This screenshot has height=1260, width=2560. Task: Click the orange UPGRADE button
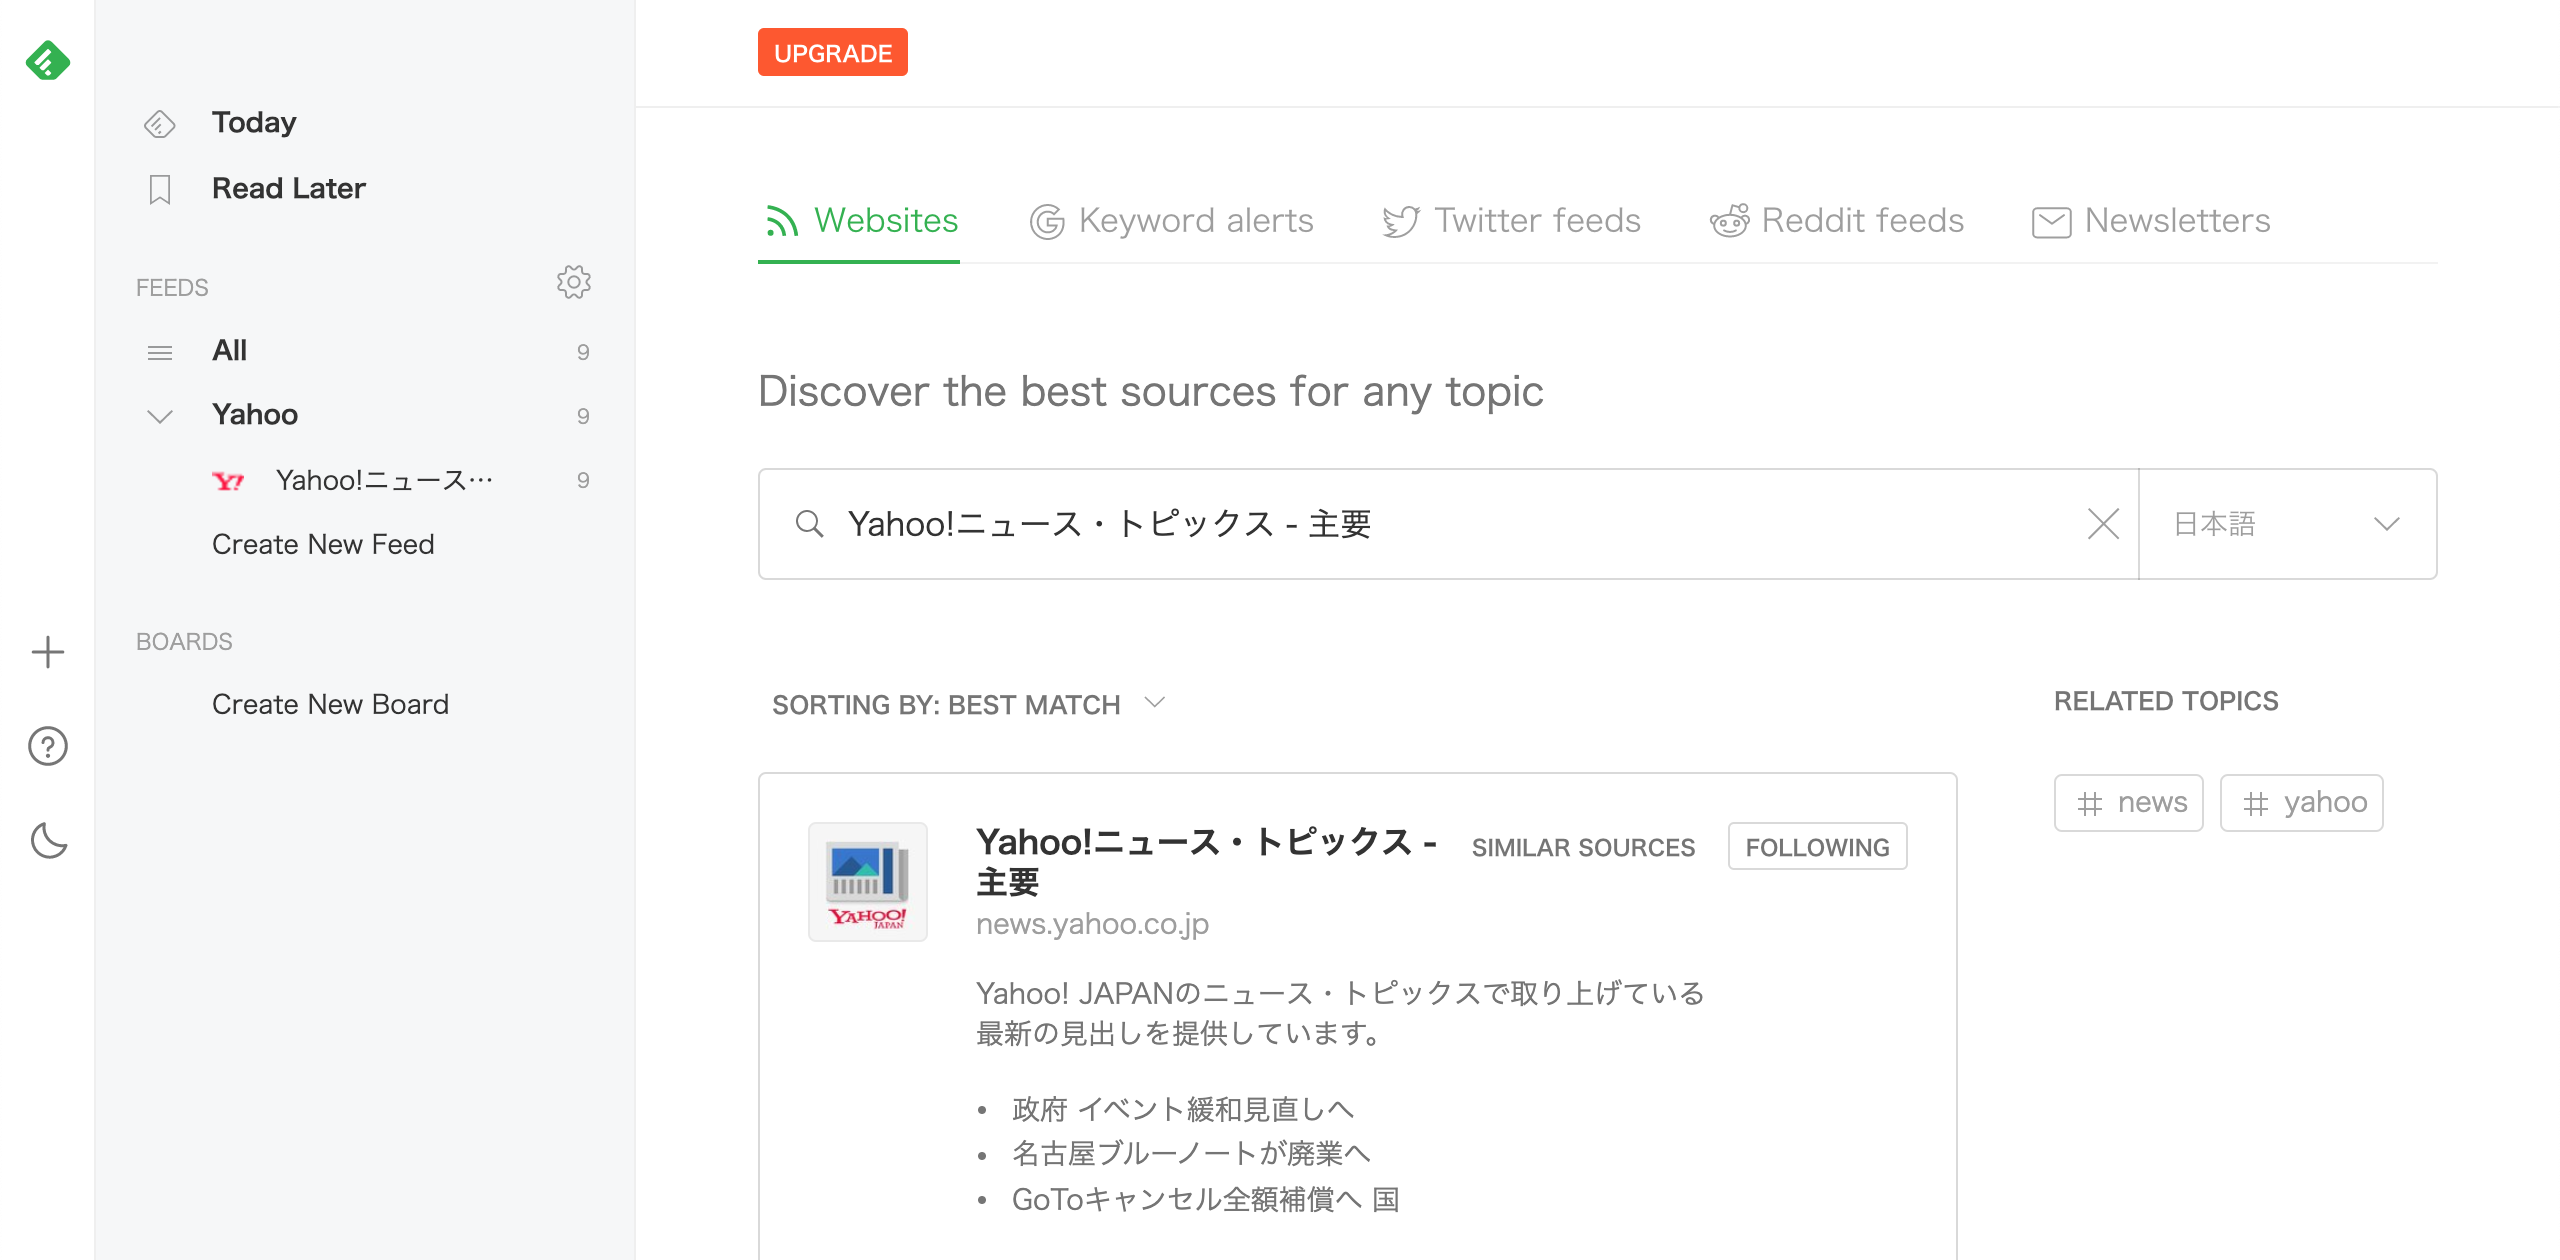[x=833, y=52]
